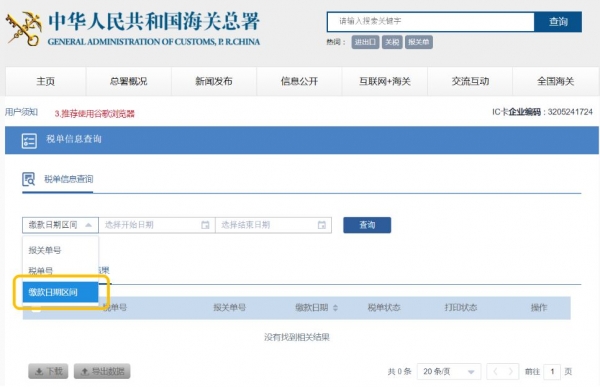This screenshot has width=600, height=387.
Task: Click hot word tag 关税
Action: pyautogui.click(x=392, y=42)
